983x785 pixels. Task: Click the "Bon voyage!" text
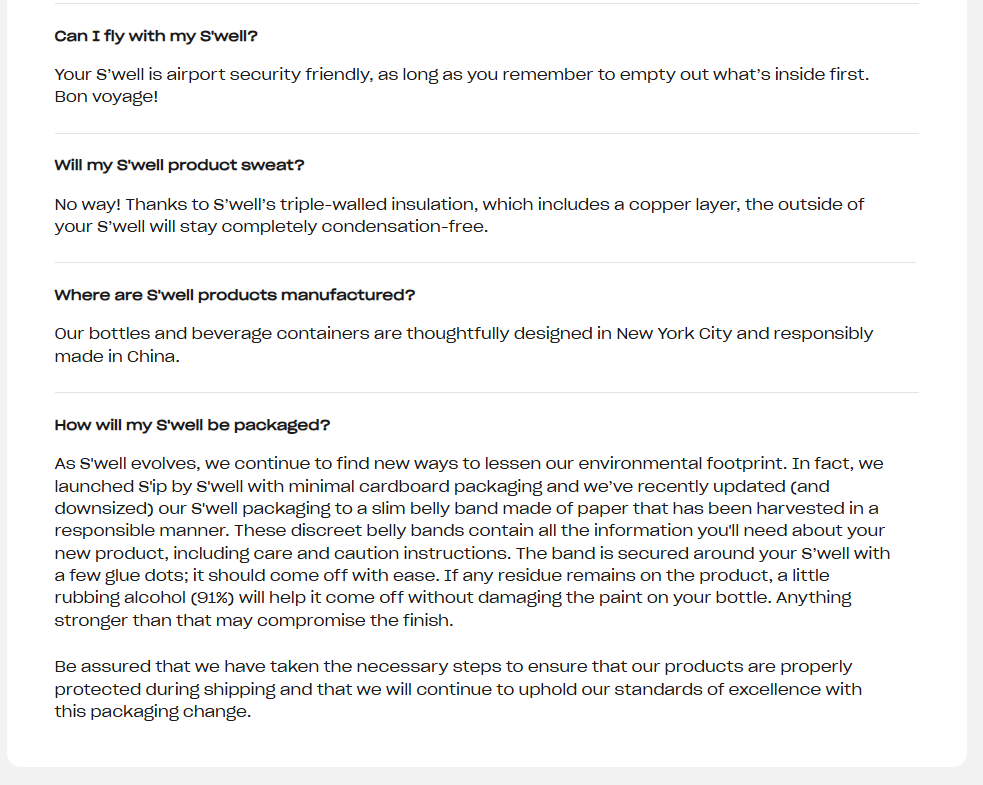(x=106, y=97)
